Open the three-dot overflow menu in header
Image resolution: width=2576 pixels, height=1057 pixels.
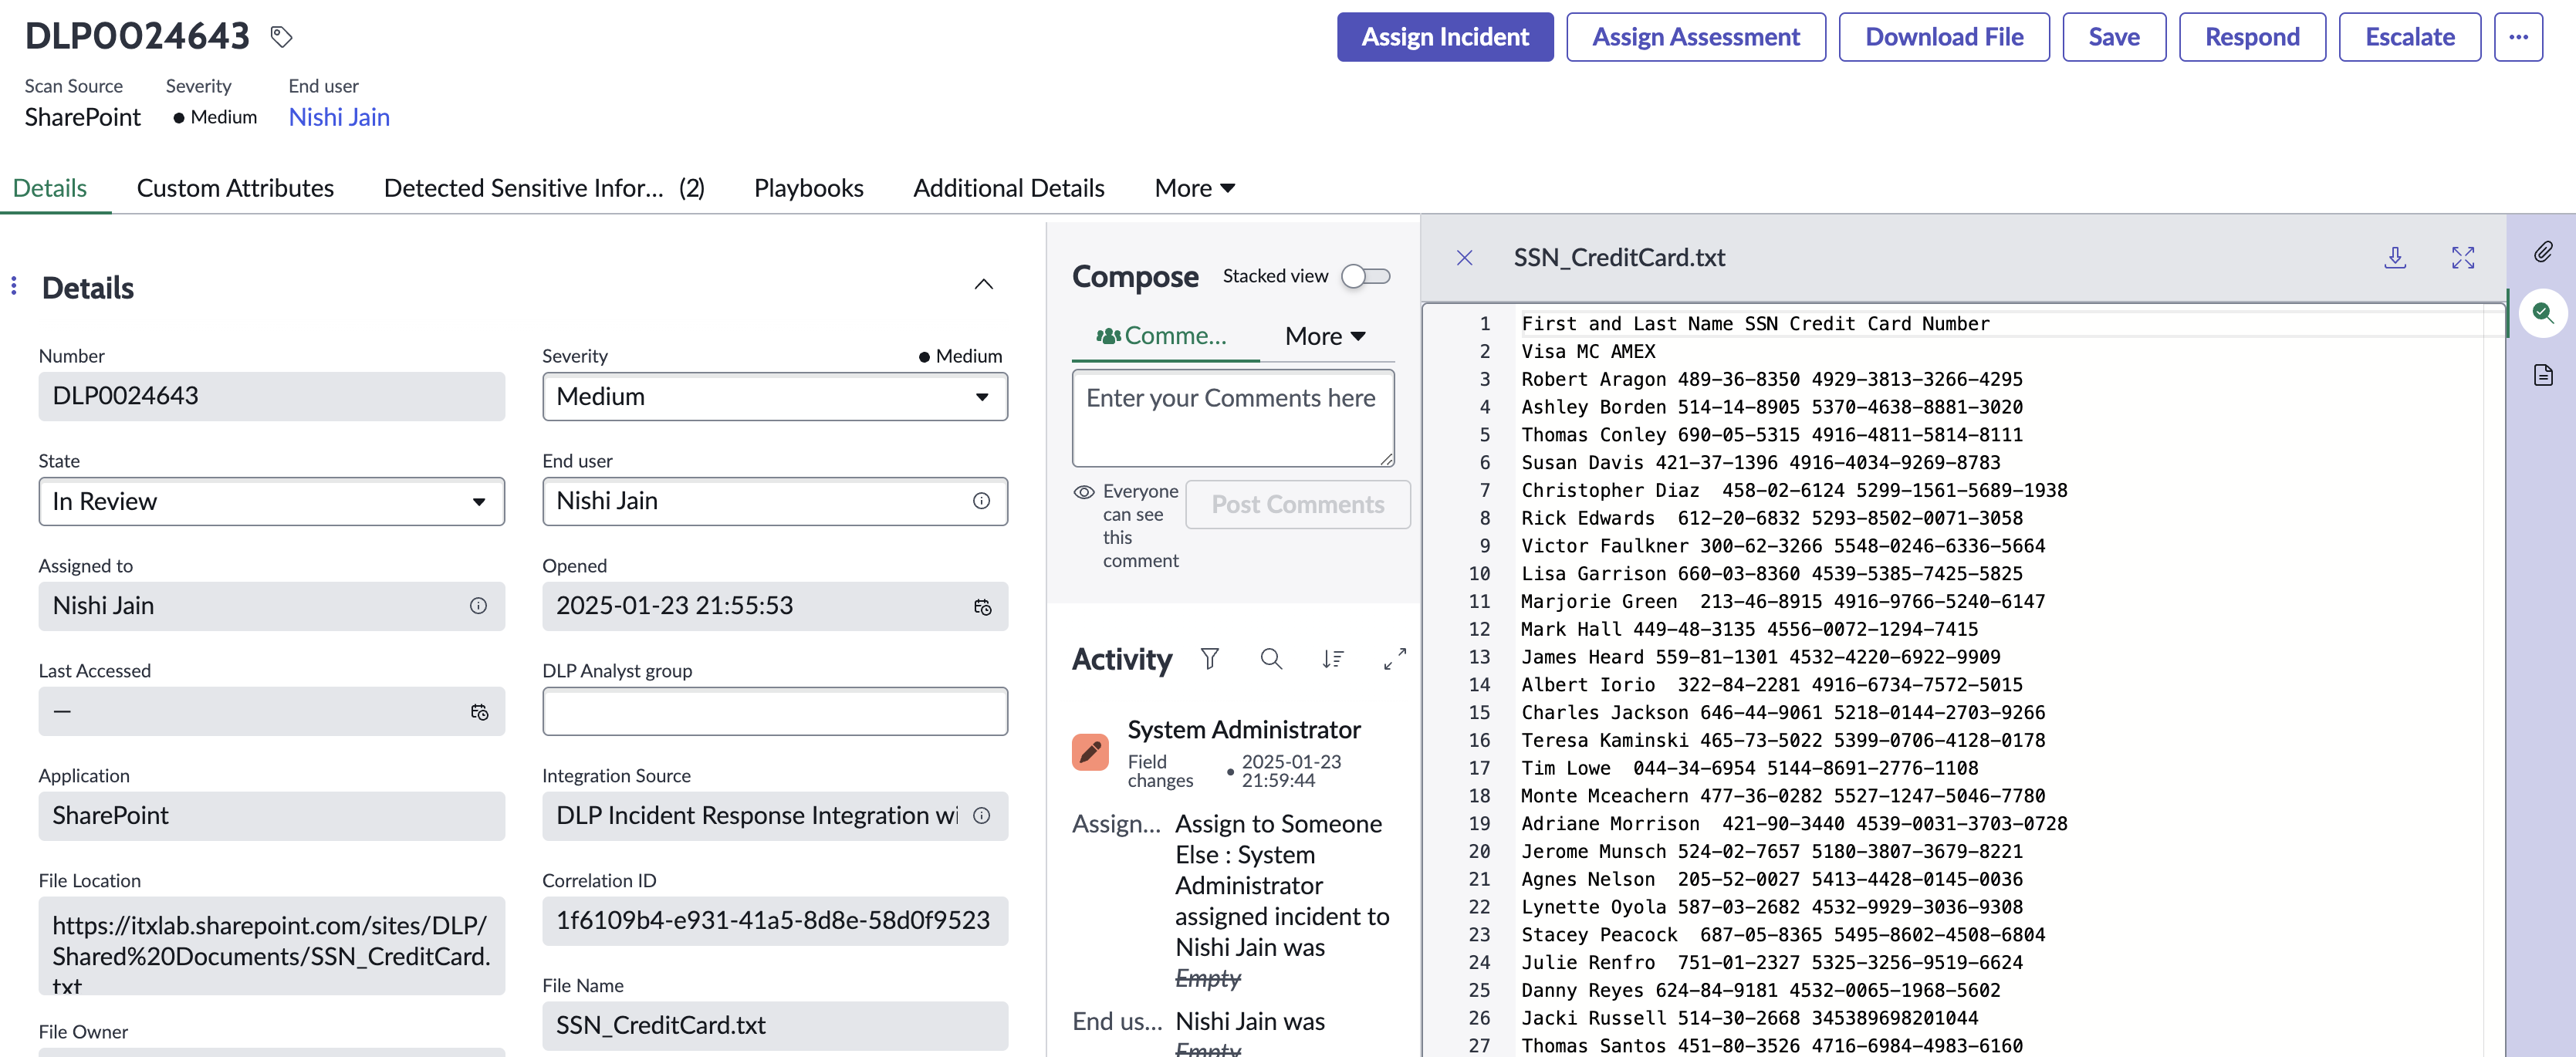pos(2518,37)
